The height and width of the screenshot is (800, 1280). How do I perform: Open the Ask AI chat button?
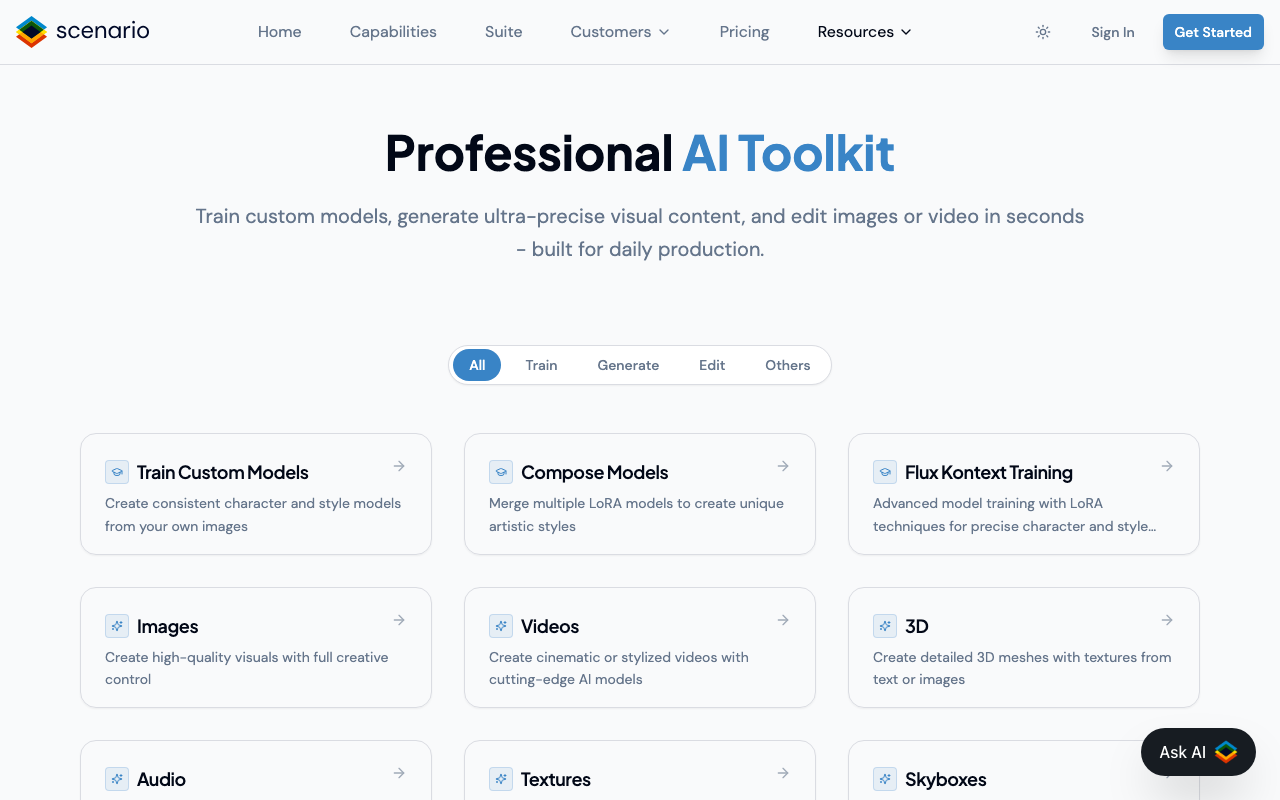pyautogui.click(x=1198, y=752)
